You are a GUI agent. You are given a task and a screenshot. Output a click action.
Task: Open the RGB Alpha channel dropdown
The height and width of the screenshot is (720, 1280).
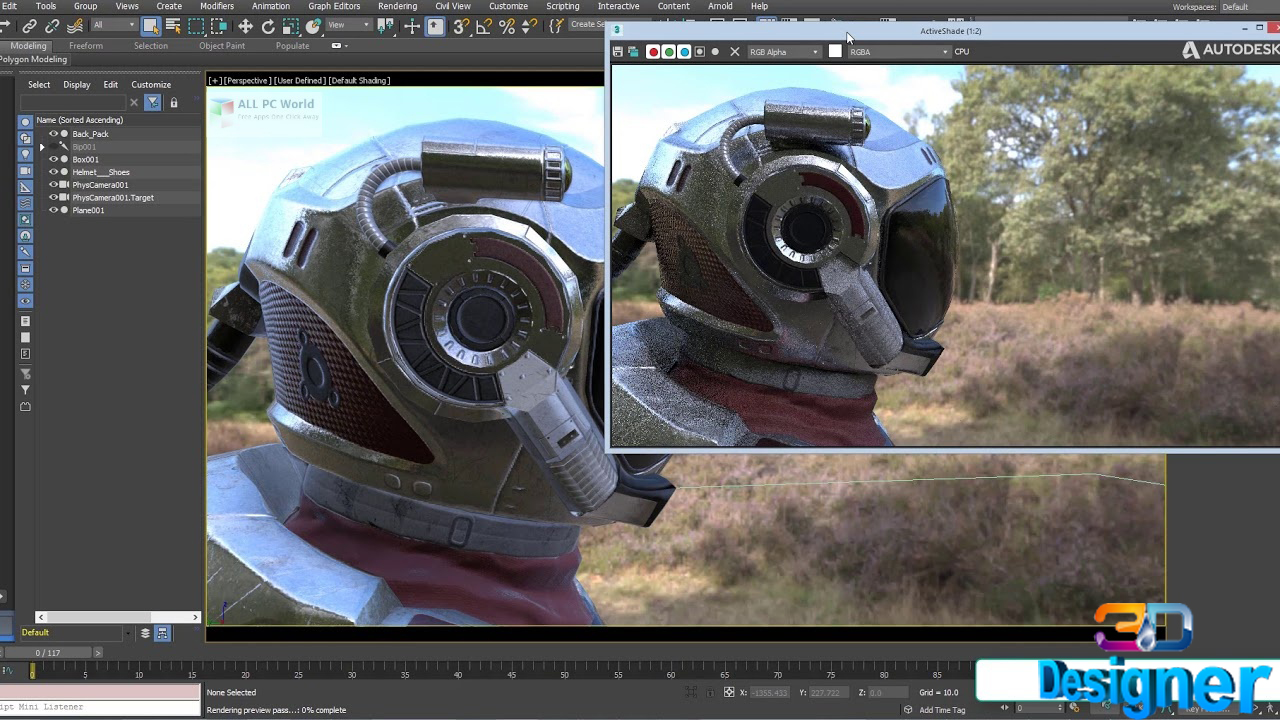pyautogui.click(x=784, y=52)
